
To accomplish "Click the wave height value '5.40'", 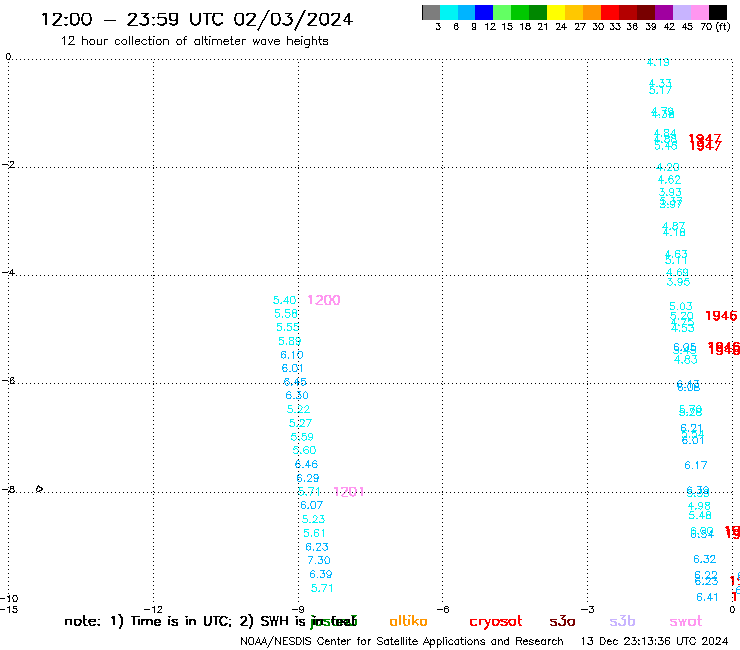I will (285, 300).
